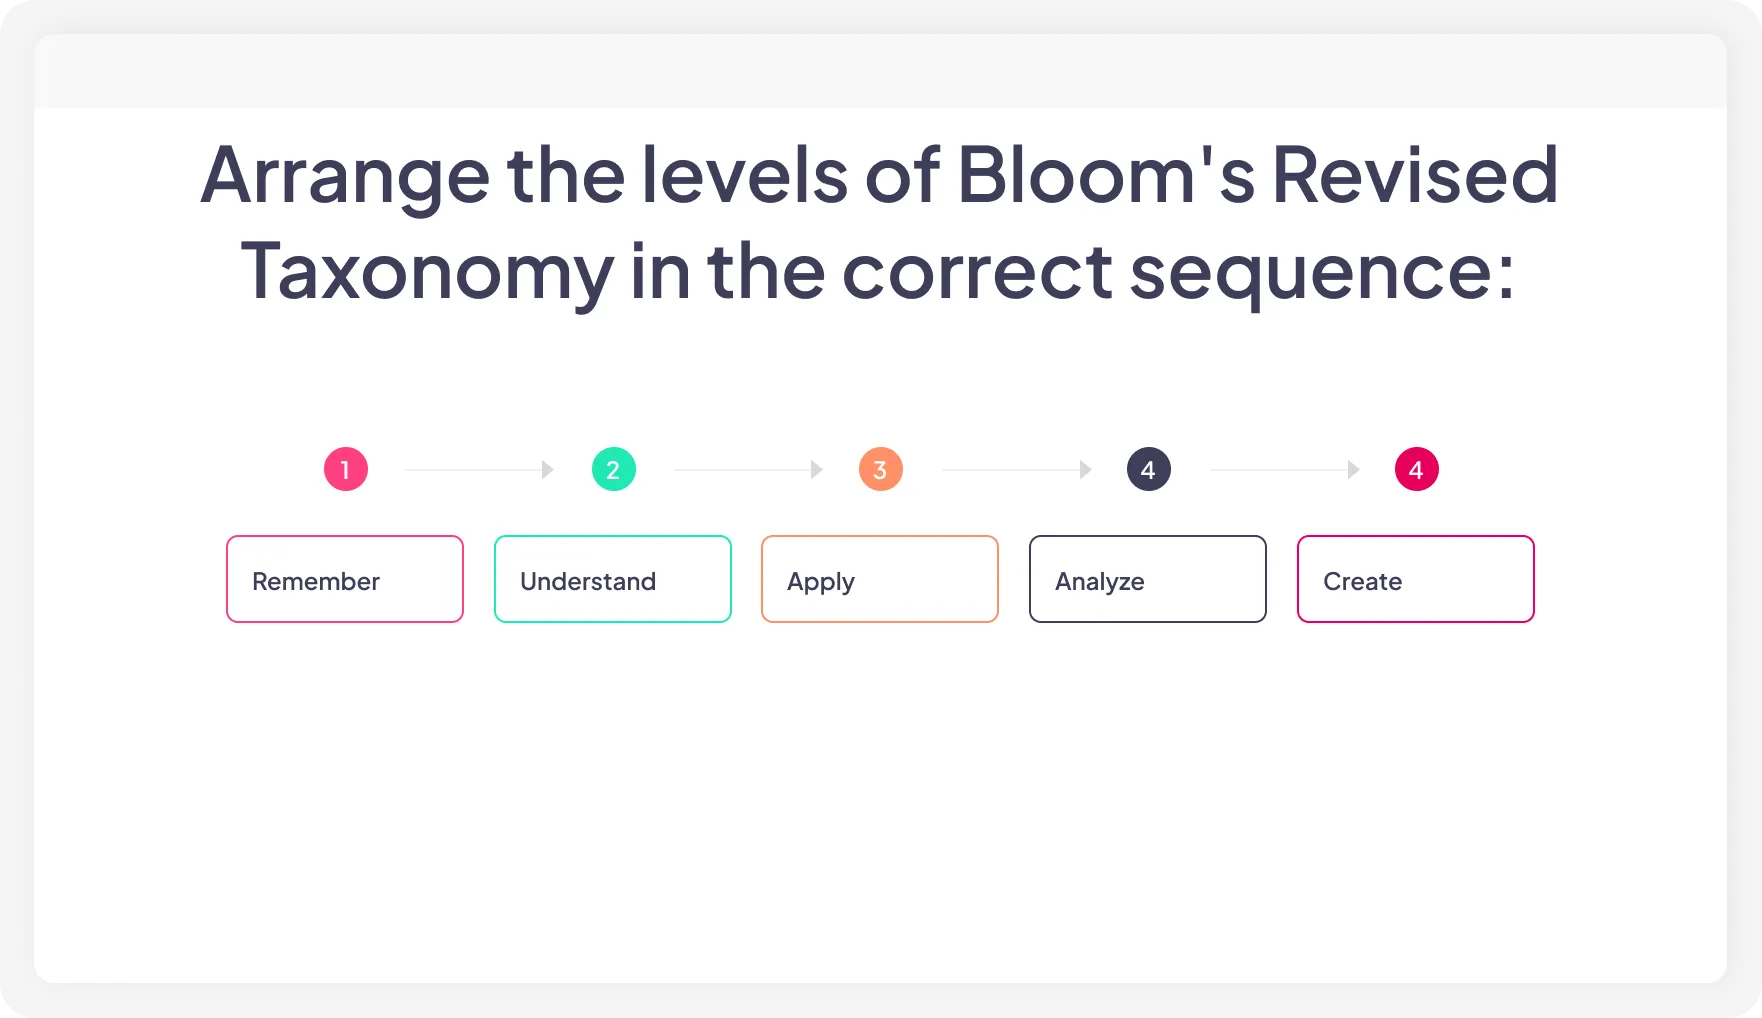Screen dimensions: 1762x1018
Task: Click the Create box
Action: (x=1416, y=579)
